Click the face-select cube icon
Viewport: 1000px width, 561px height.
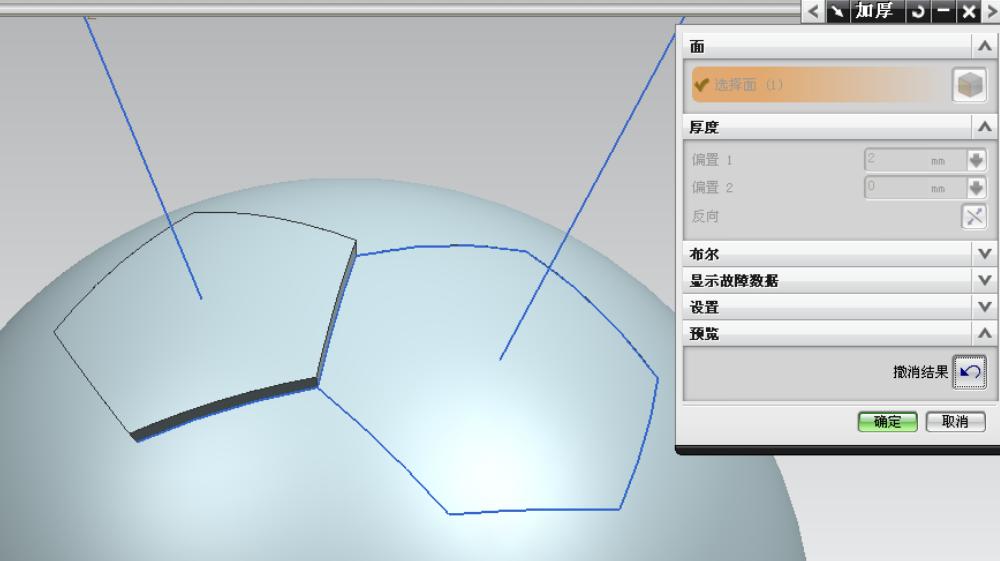coord(969,85)
